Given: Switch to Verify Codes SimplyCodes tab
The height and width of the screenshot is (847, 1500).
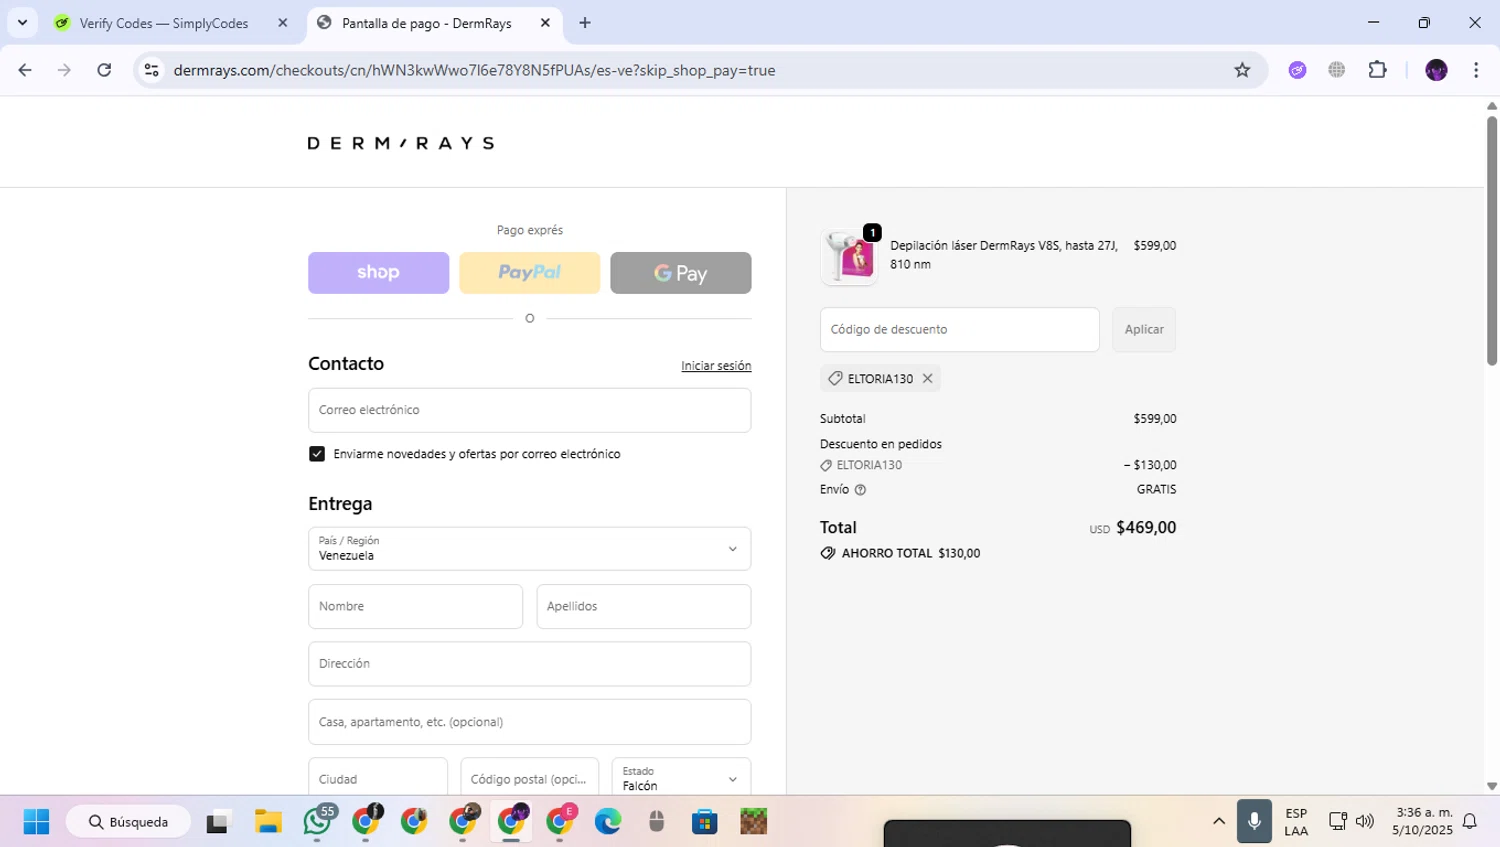Looking at the screenshot, I should click(164, 23).
